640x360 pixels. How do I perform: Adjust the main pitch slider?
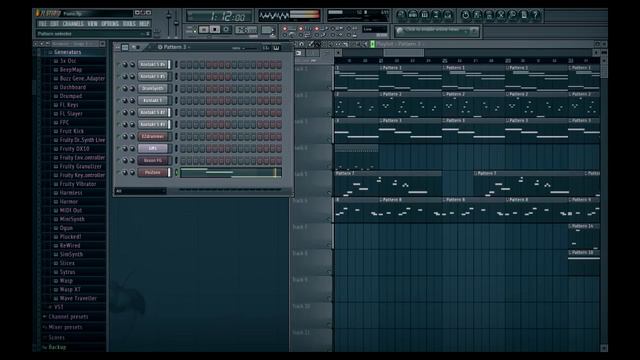[176, 22]
